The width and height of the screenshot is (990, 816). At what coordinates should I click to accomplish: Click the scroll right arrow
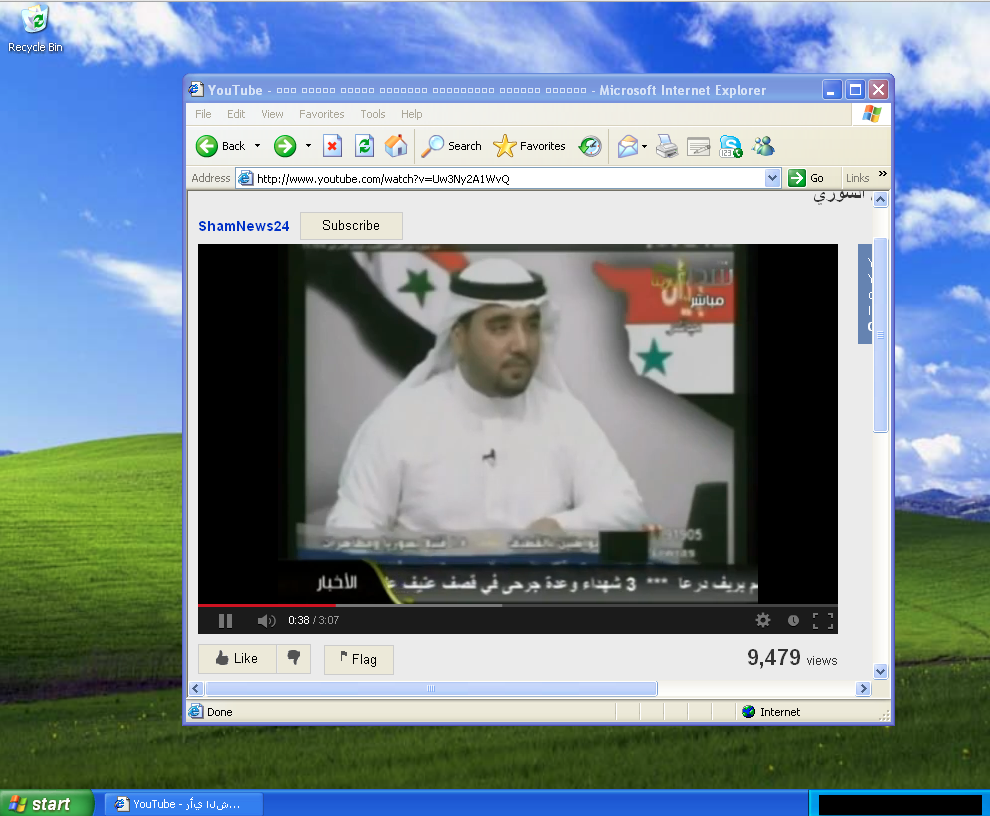click(x=864, y=688)
